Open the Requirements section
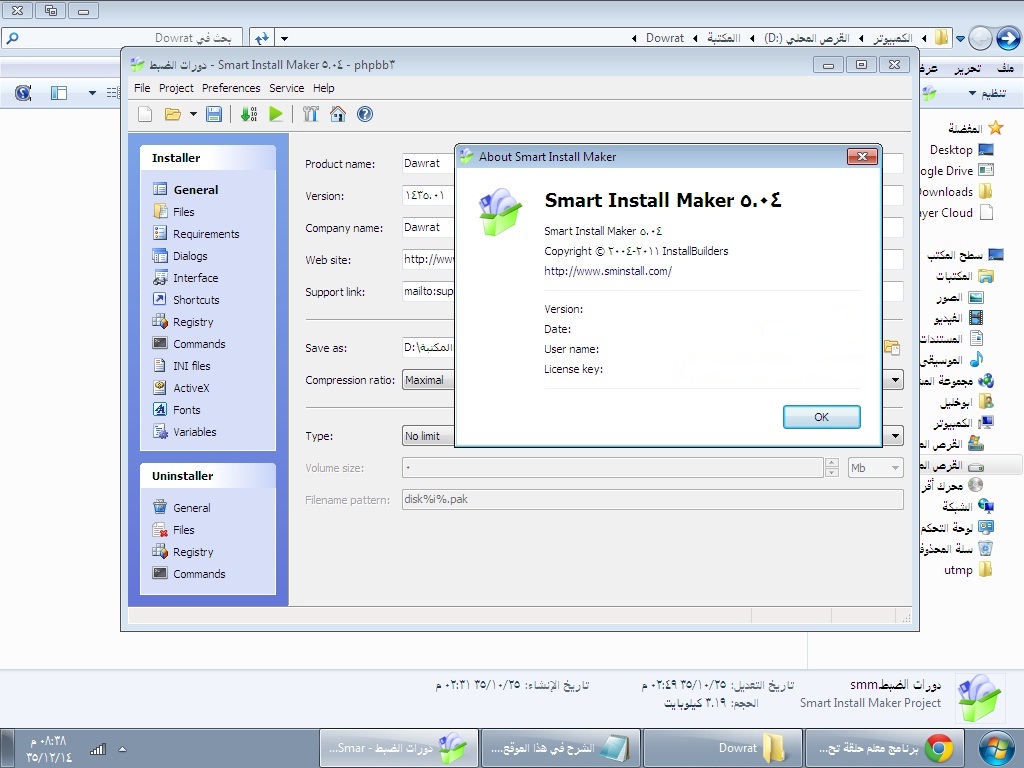The width and height of the screenshot is (1024, 768). pos(196,234)
